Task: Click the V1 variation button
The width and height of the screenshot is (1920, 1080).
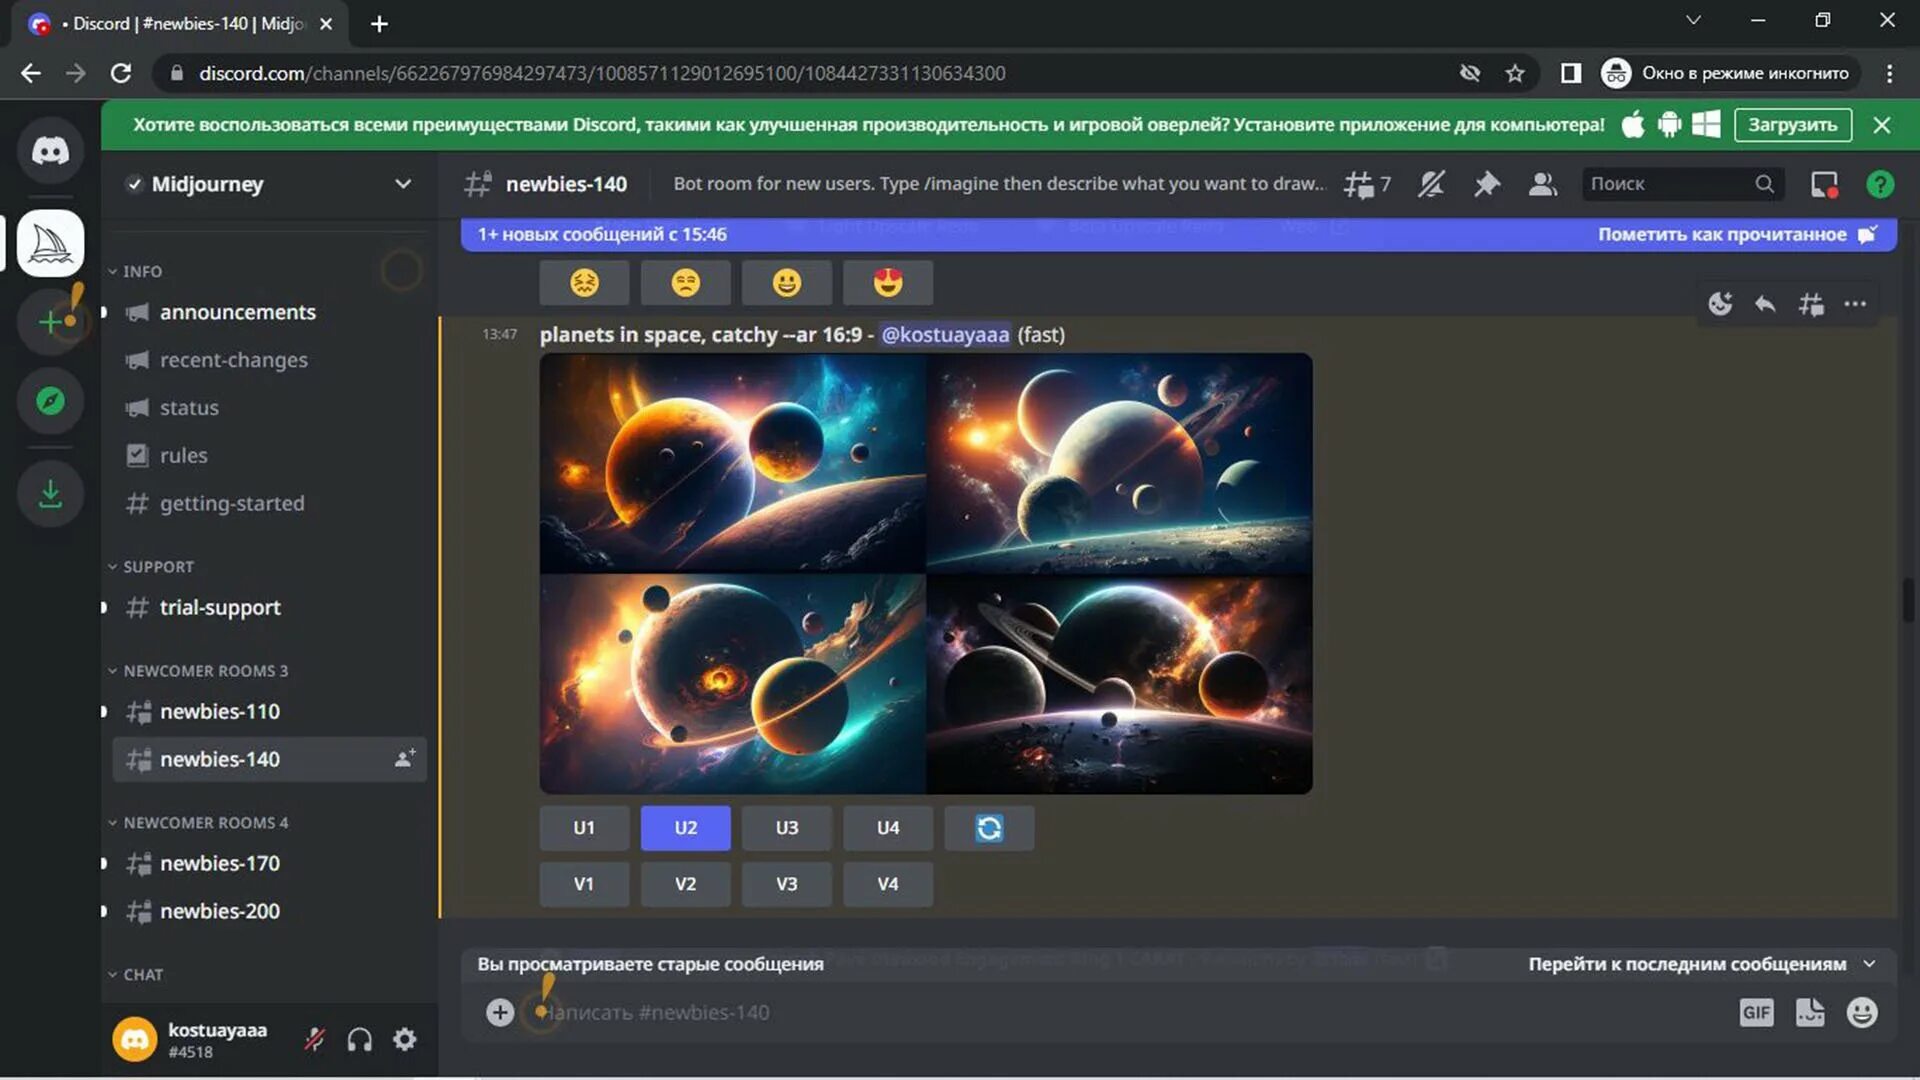Action: click(583, 884)
